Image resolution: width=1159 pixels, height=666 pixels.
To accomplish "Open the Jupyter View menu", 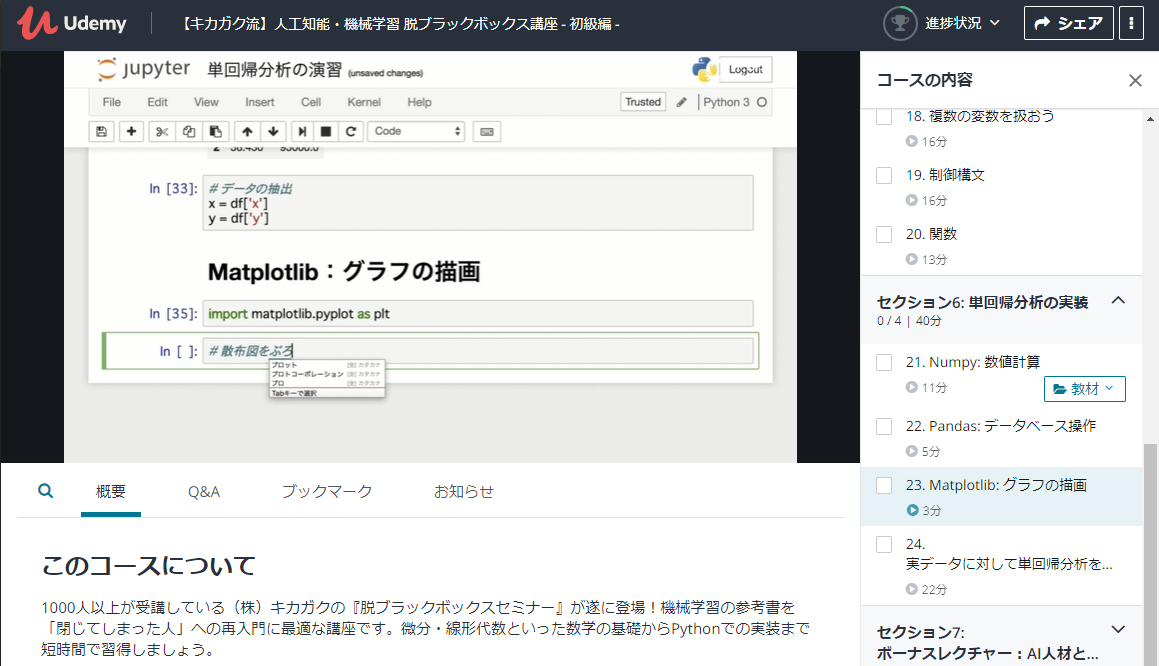I will (x=206, y=102).
